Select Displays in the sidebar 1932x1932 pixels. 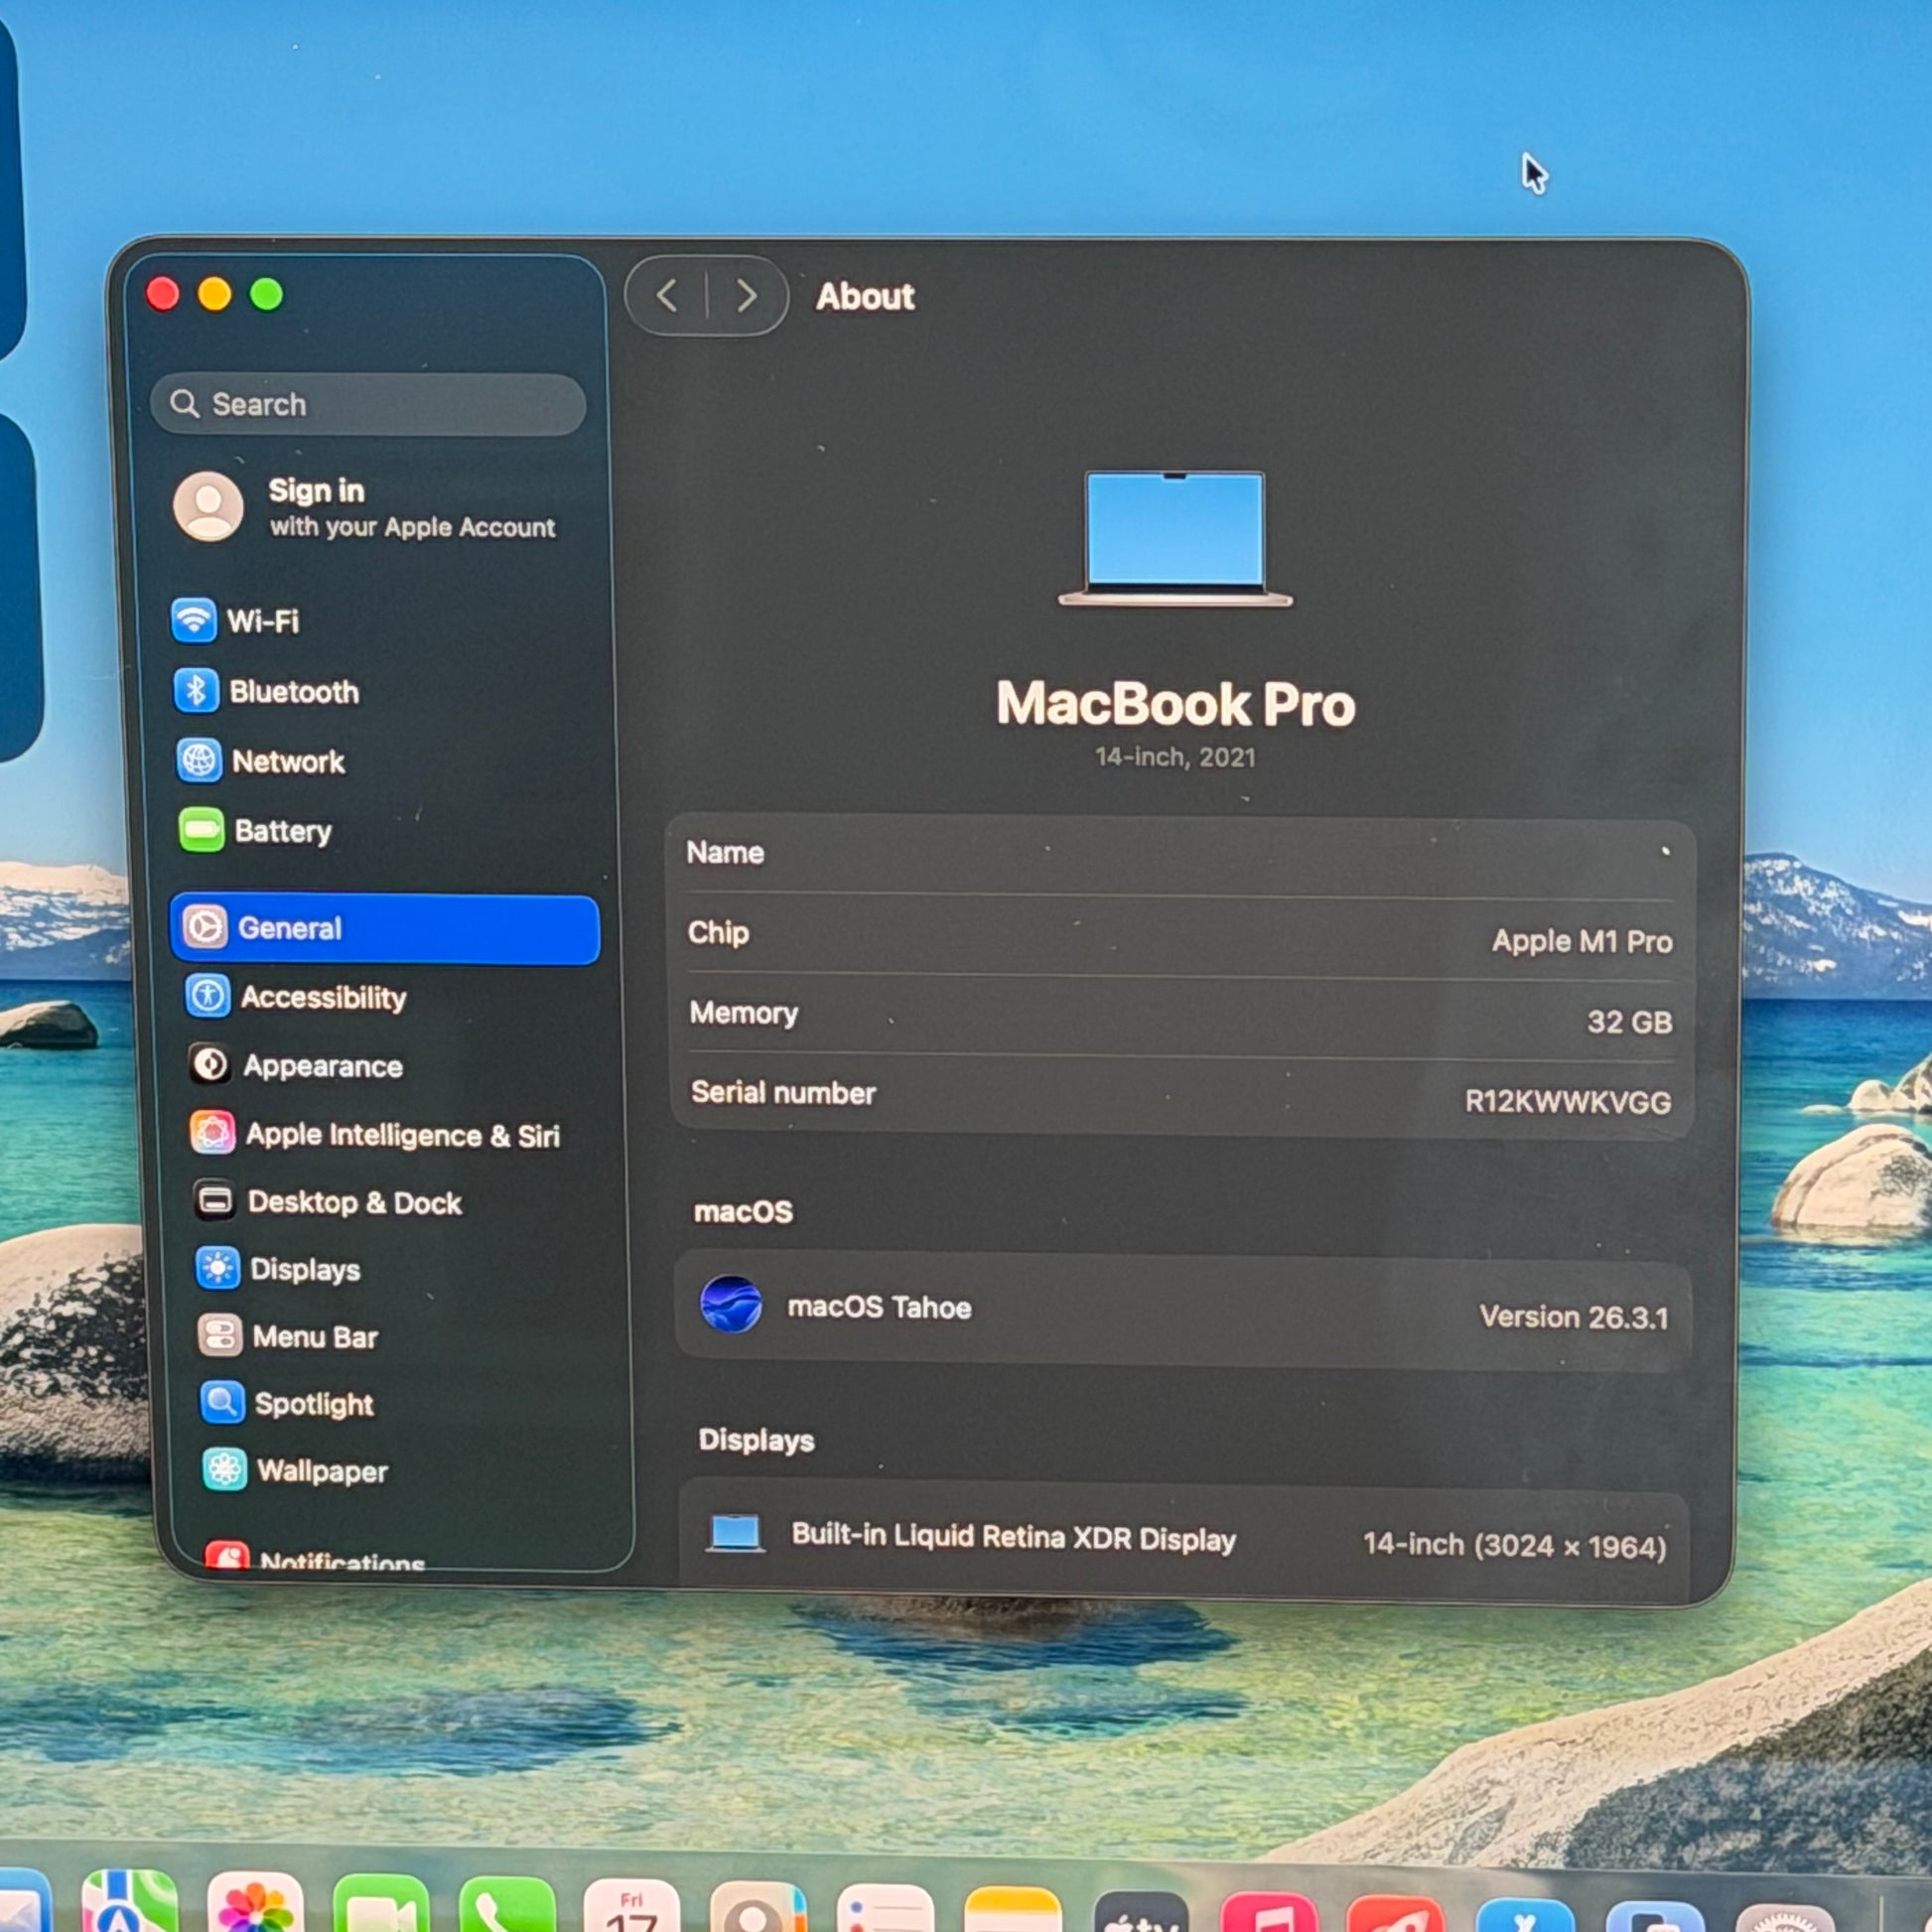click(304, 1269)
